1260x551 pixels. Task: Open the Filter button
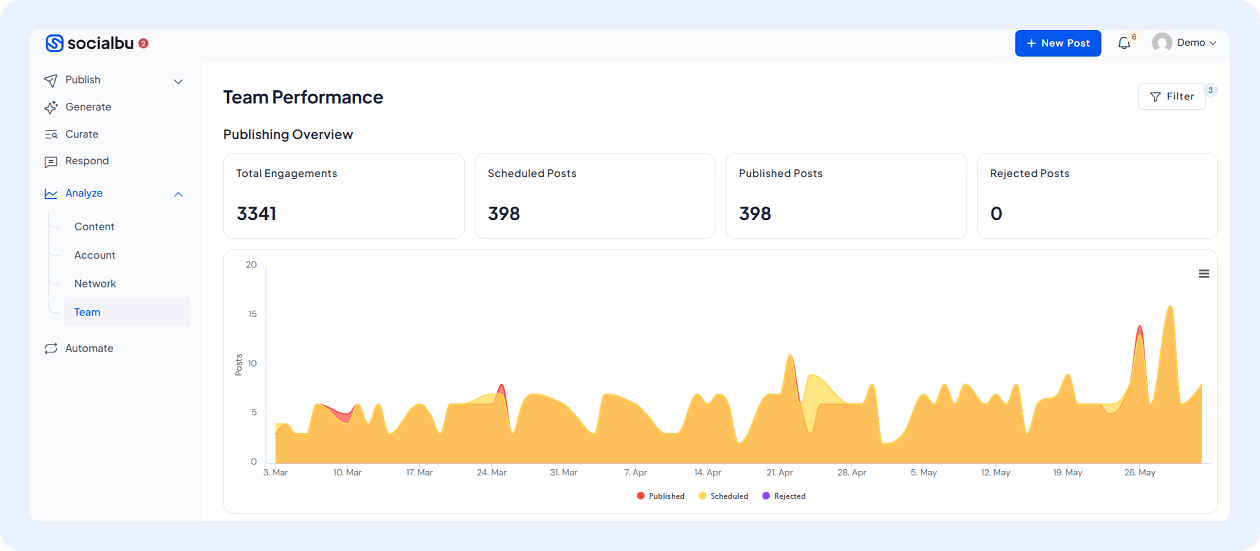click(x=1171, y=97)
